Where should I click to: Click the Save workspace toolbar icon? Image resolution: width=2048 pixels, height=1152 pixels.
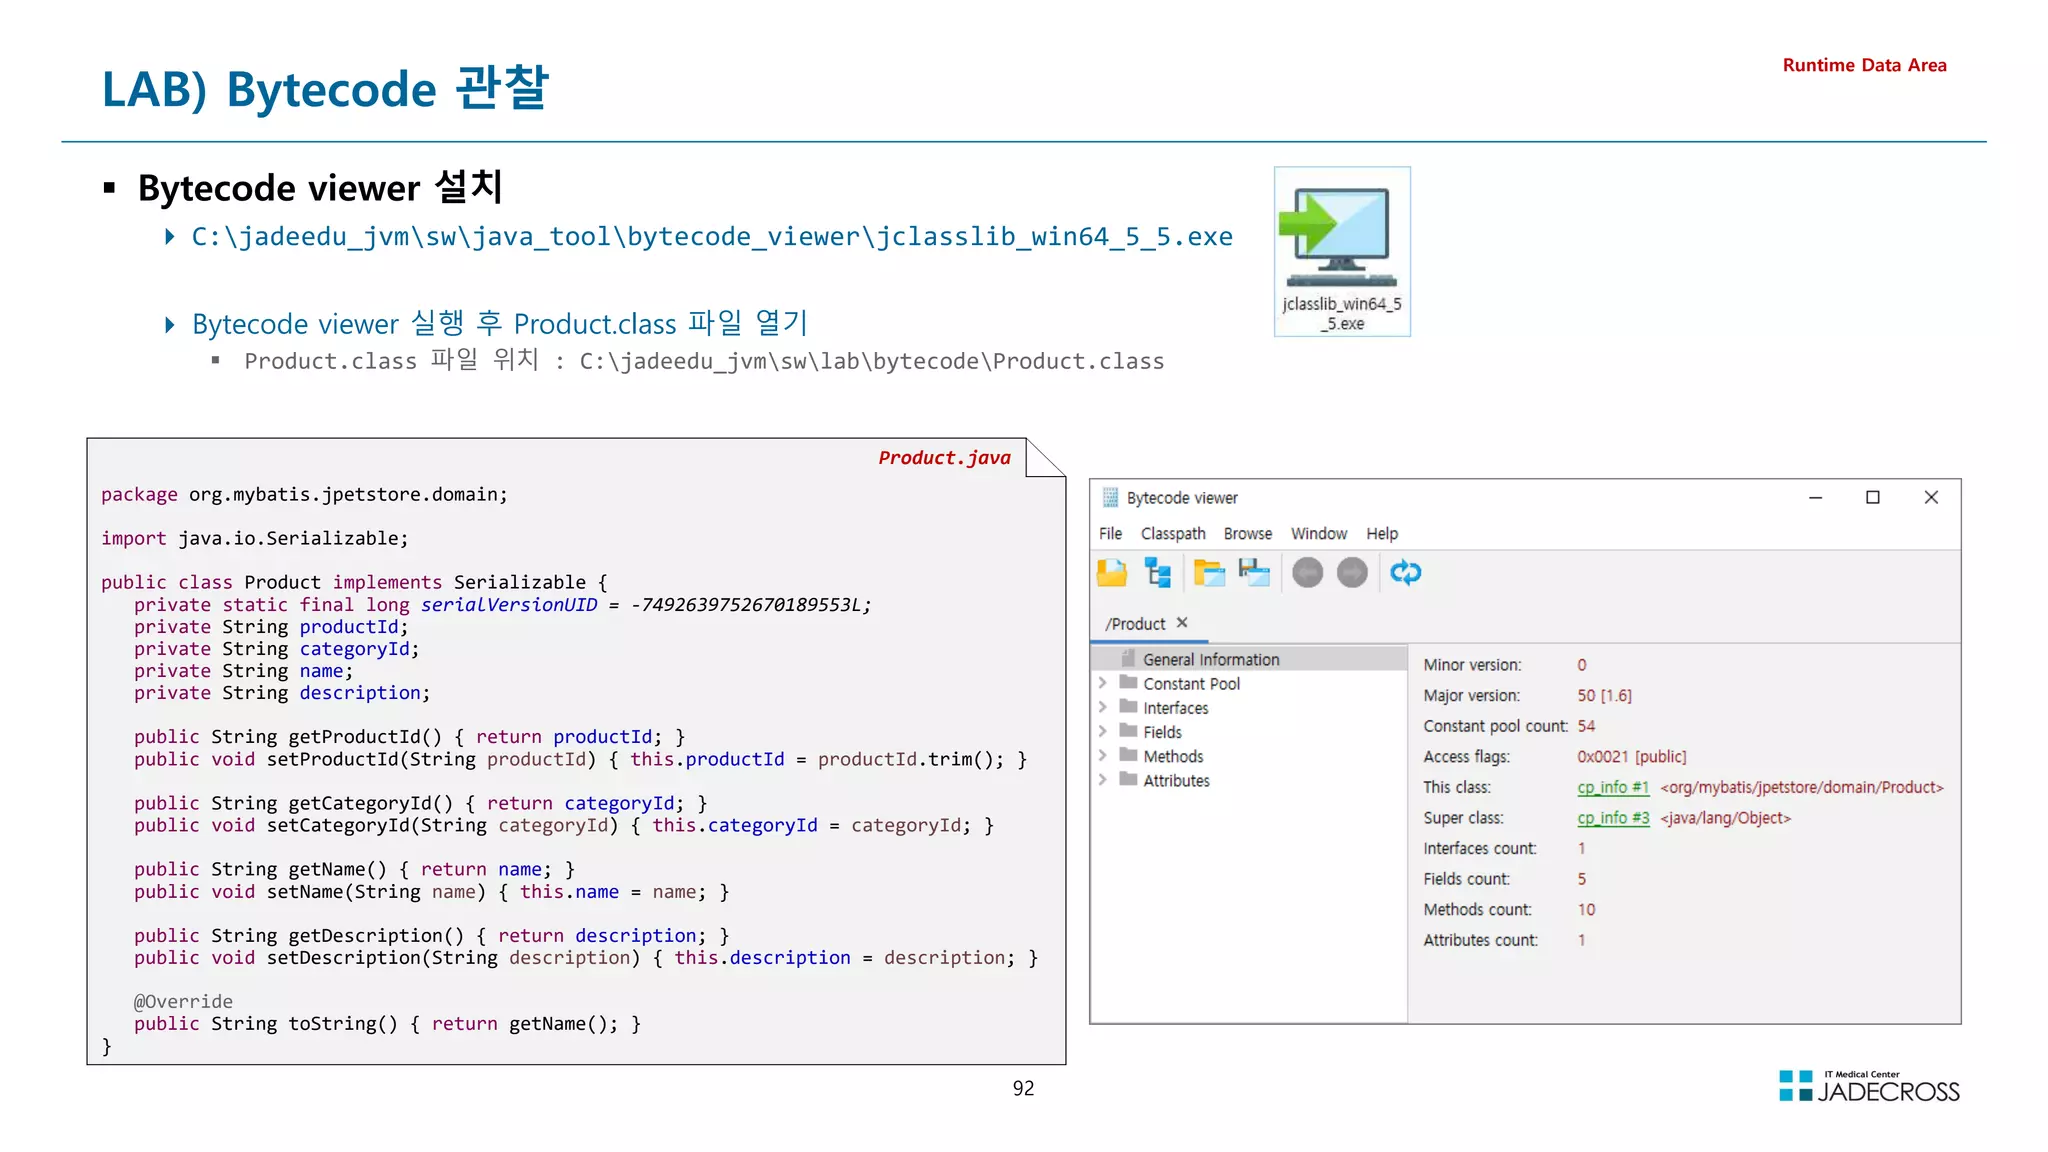click(1254, 573)
